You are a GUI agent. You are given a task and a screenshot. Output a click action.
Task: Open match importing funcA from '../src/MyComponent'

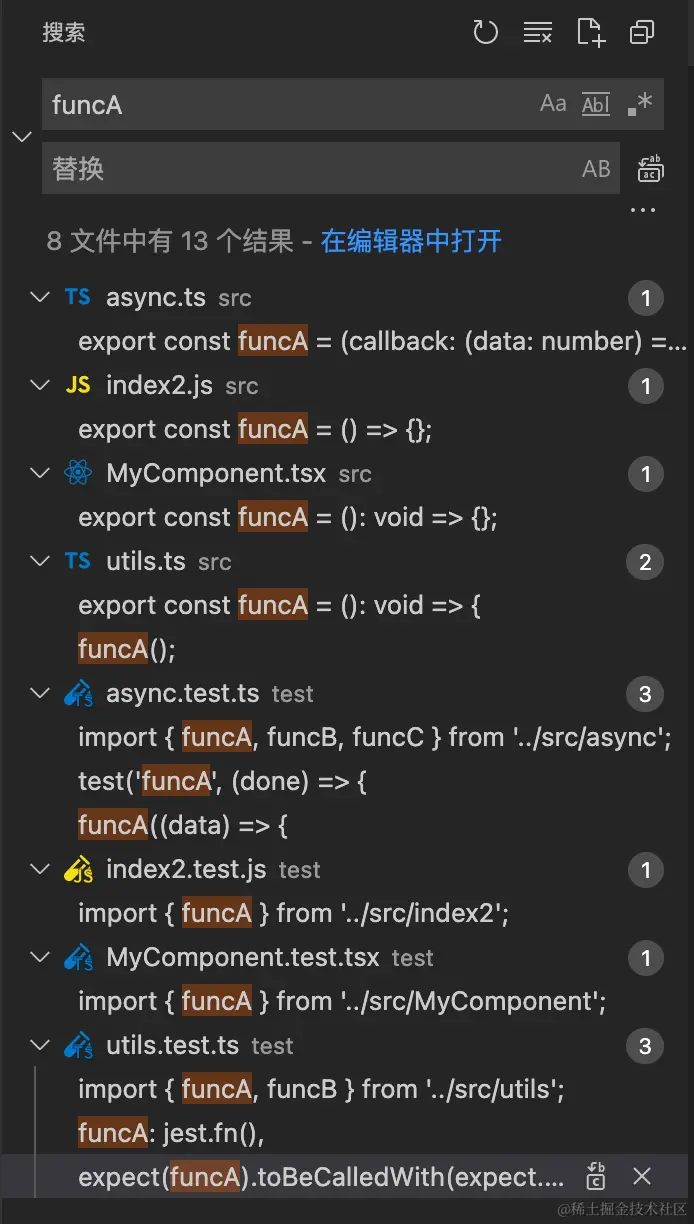[343, 1001]
